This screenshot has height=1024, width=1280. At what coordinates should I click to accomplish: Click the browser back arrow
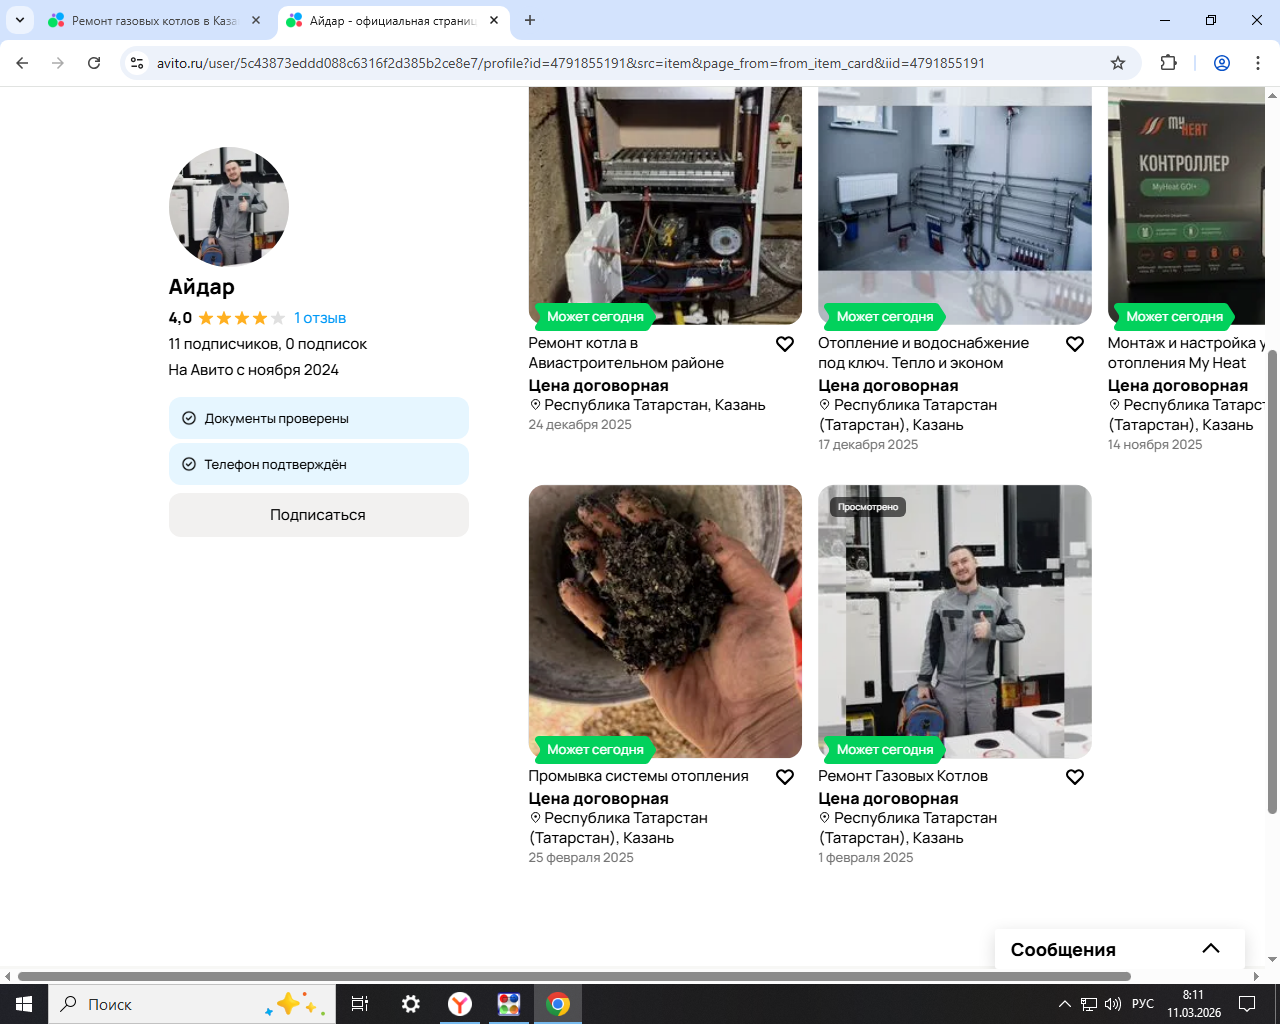click(22, 63)
